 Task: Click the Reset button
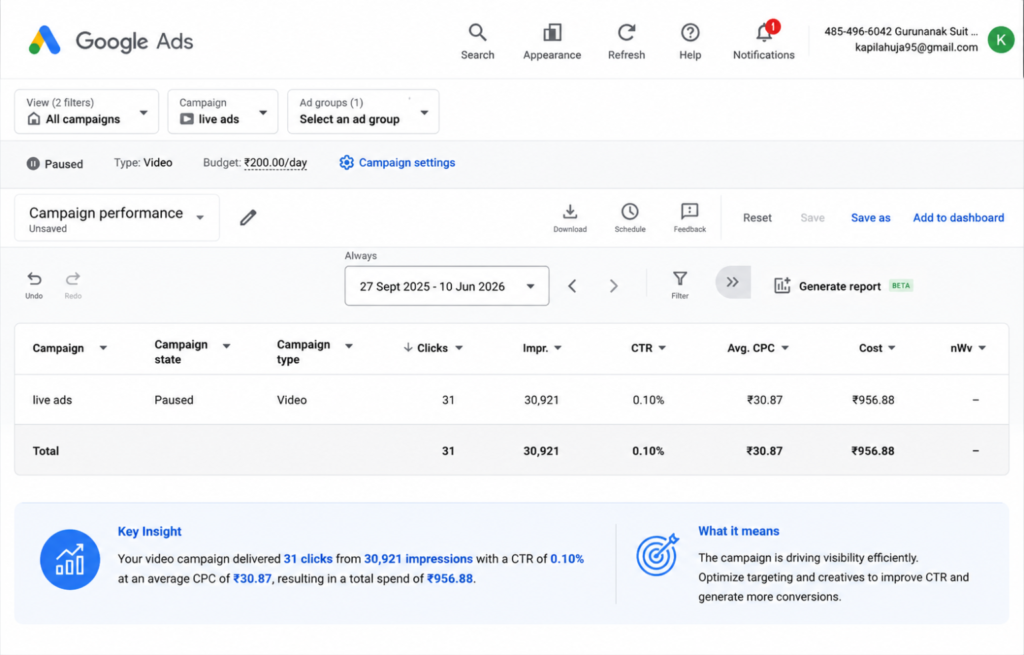pos(757,217)
